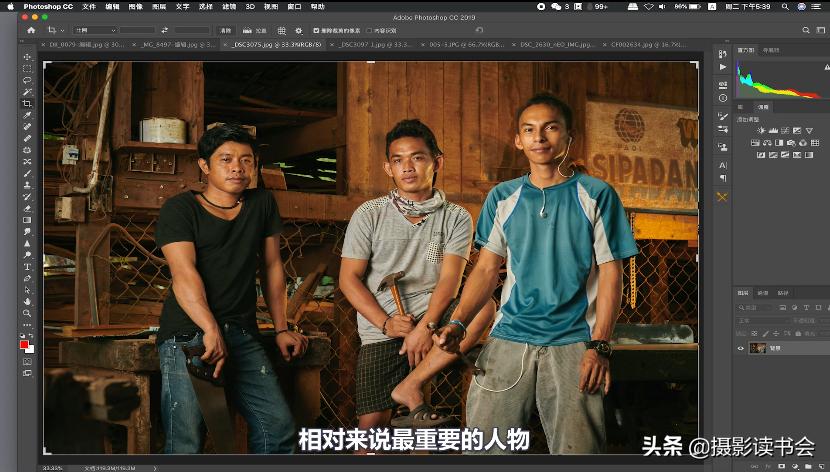Image resolution: width=830 pixels, height=472 pixels.
Task: Click default colors mini icon
Action: point(22,336)
